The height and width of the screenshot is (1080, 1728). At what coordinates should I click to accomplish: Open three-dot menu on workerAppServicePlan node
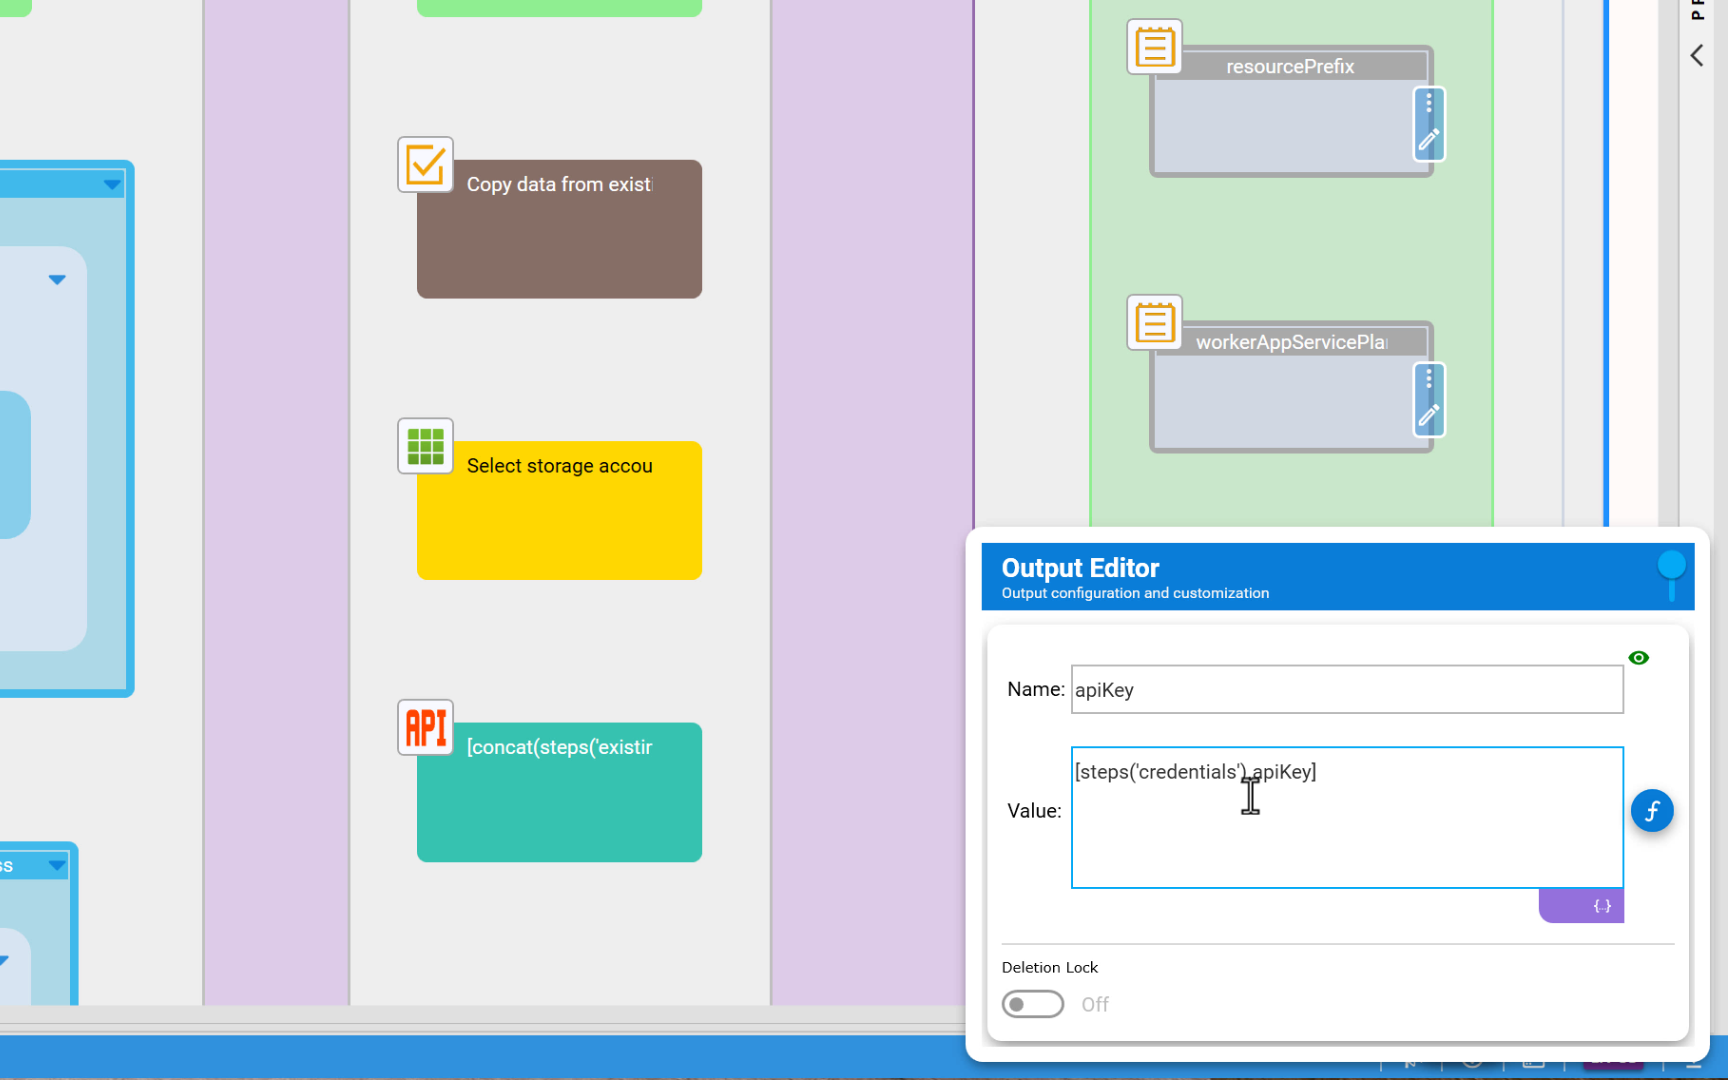pos(1429,378)
